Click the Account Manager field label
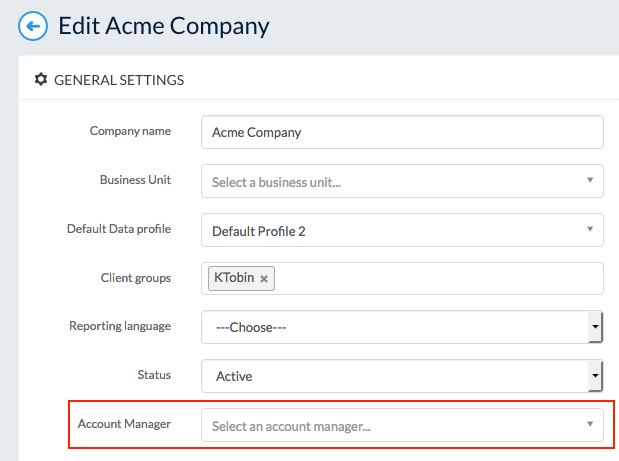The width and height of the screenshot is (619, 461). click(124, 424)
